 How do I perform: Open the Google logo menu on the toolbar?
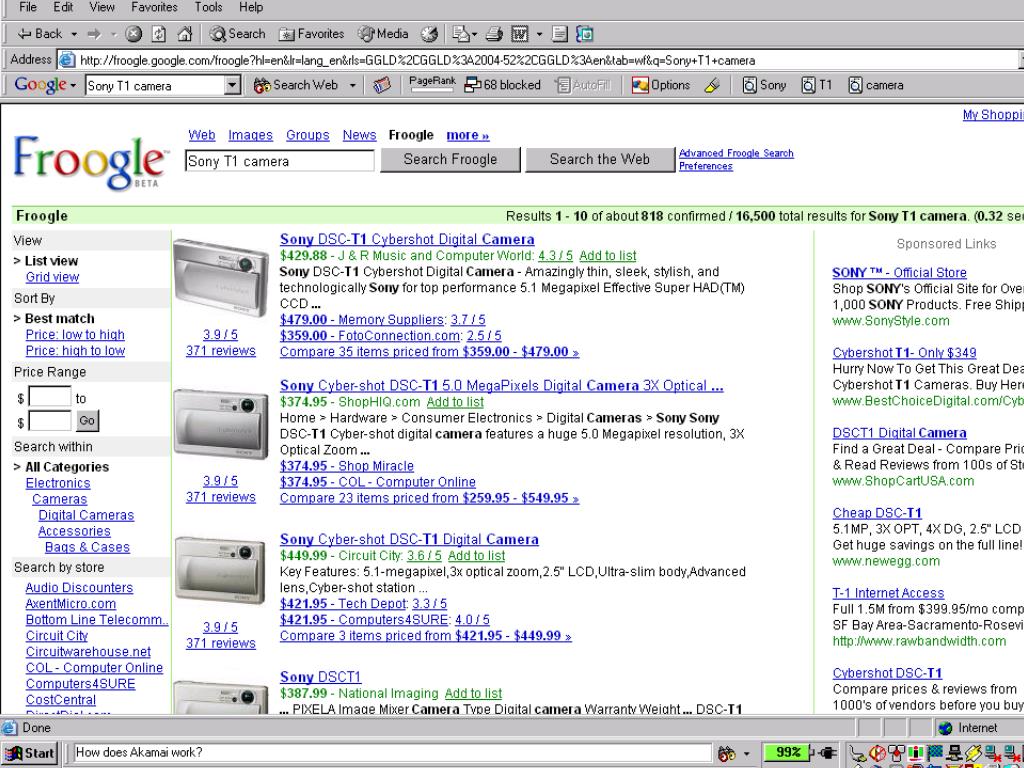click(x=45, y=85)
